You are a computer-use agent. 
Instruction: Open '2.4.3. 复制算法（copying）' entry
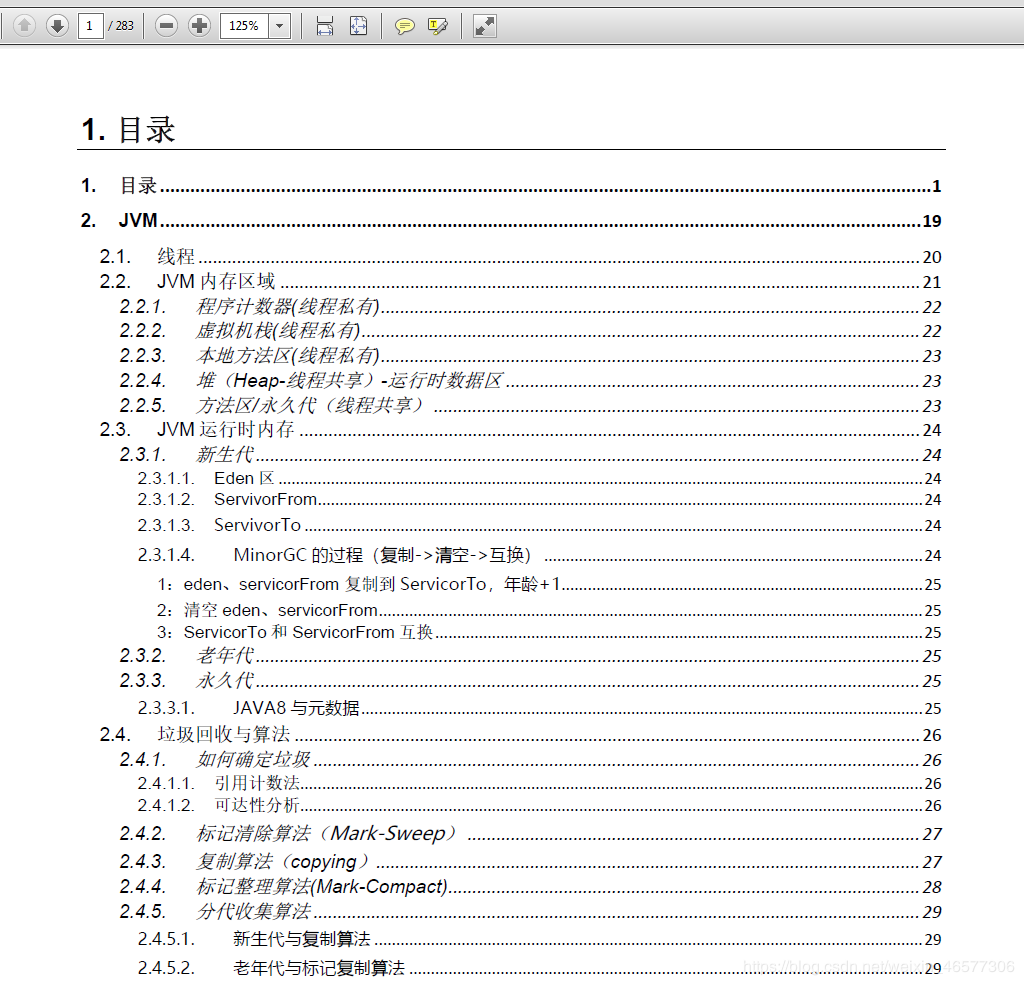(x=530, y=862)
